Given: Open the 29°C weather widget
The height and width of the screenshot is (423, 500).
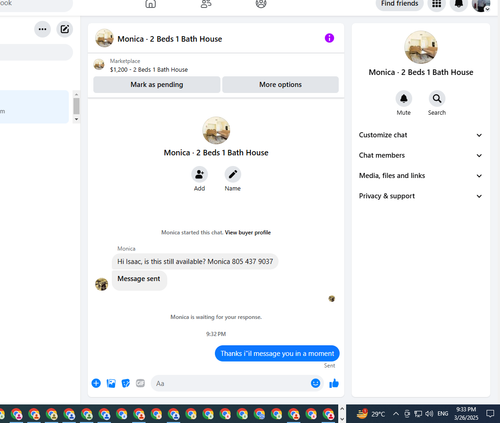Looking at the screenshot, I should [x=371, y=414].
